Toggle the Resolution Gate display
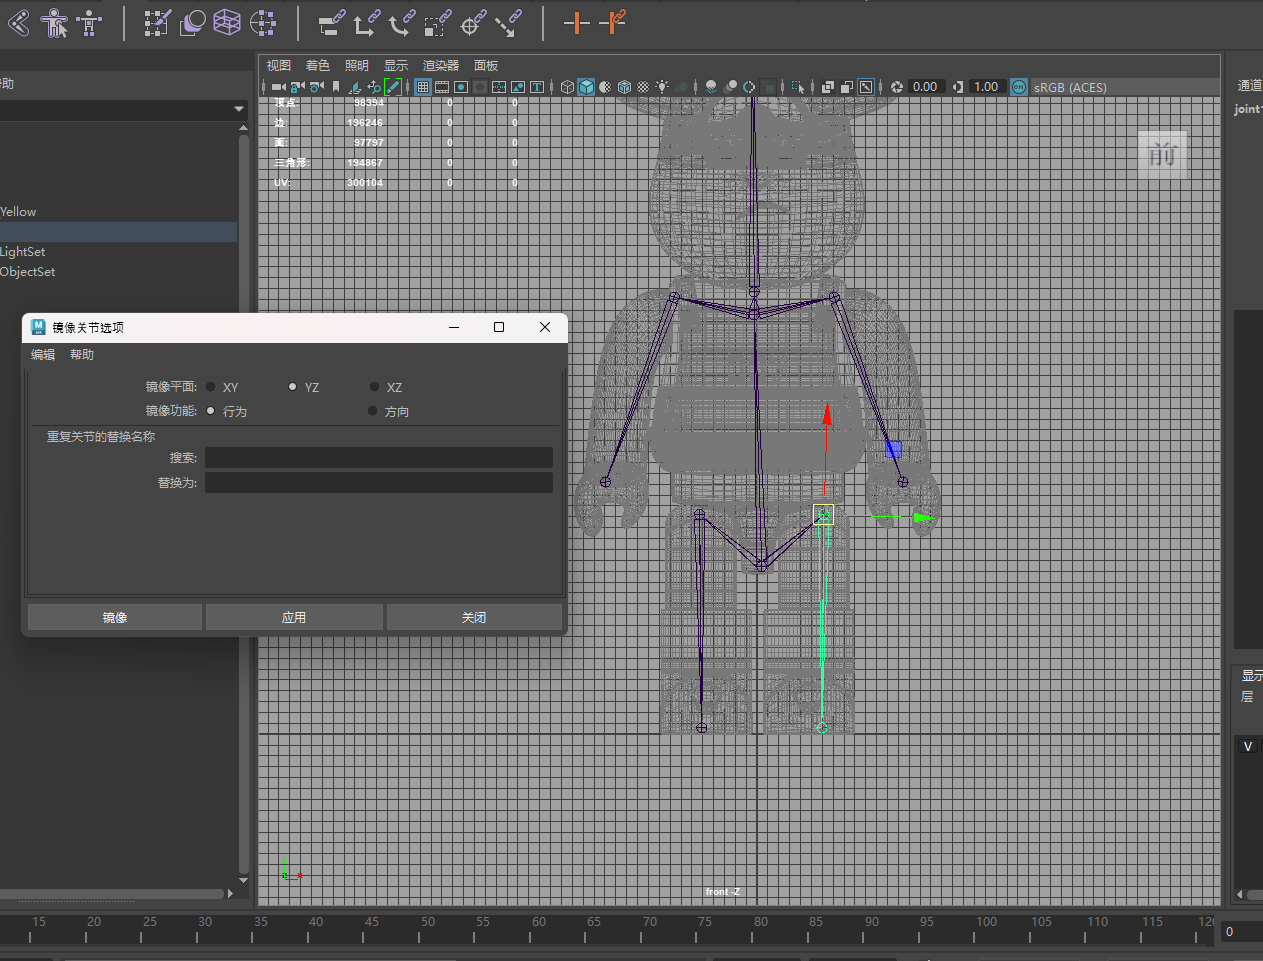The width and height of the screenshot is (1263, 961). click(461, 87)
